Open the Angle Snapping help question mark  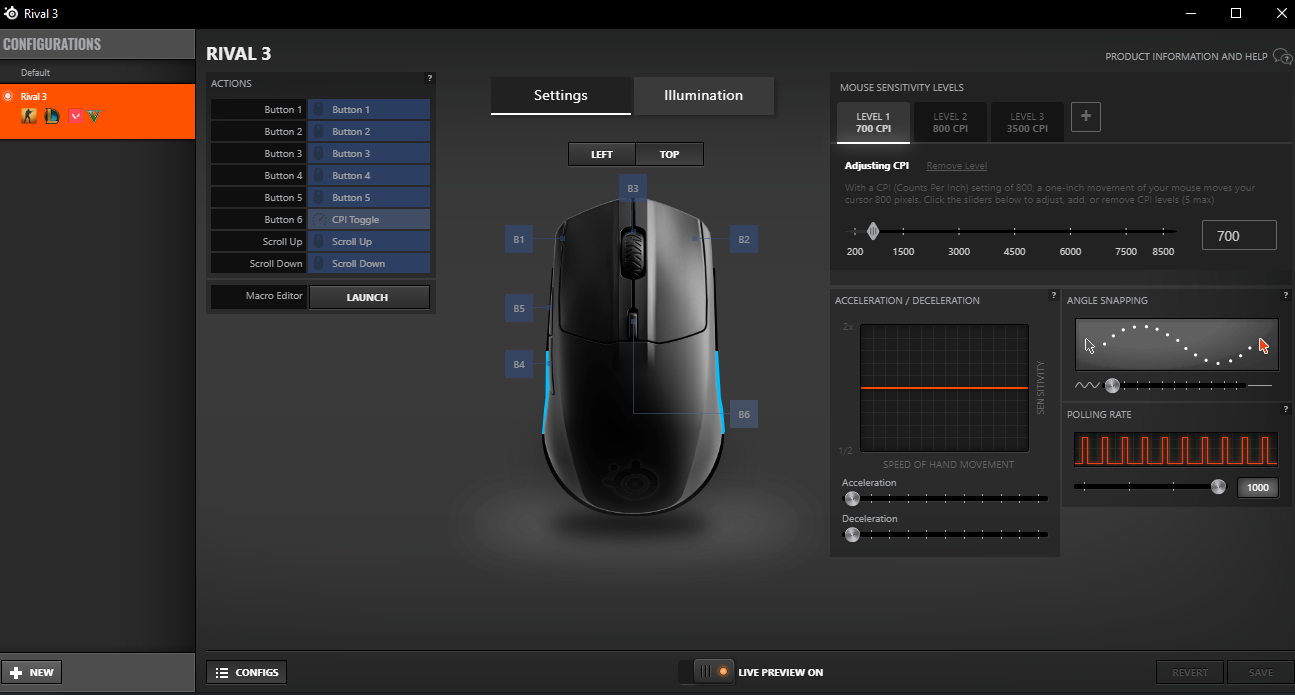coord(1285,295)
